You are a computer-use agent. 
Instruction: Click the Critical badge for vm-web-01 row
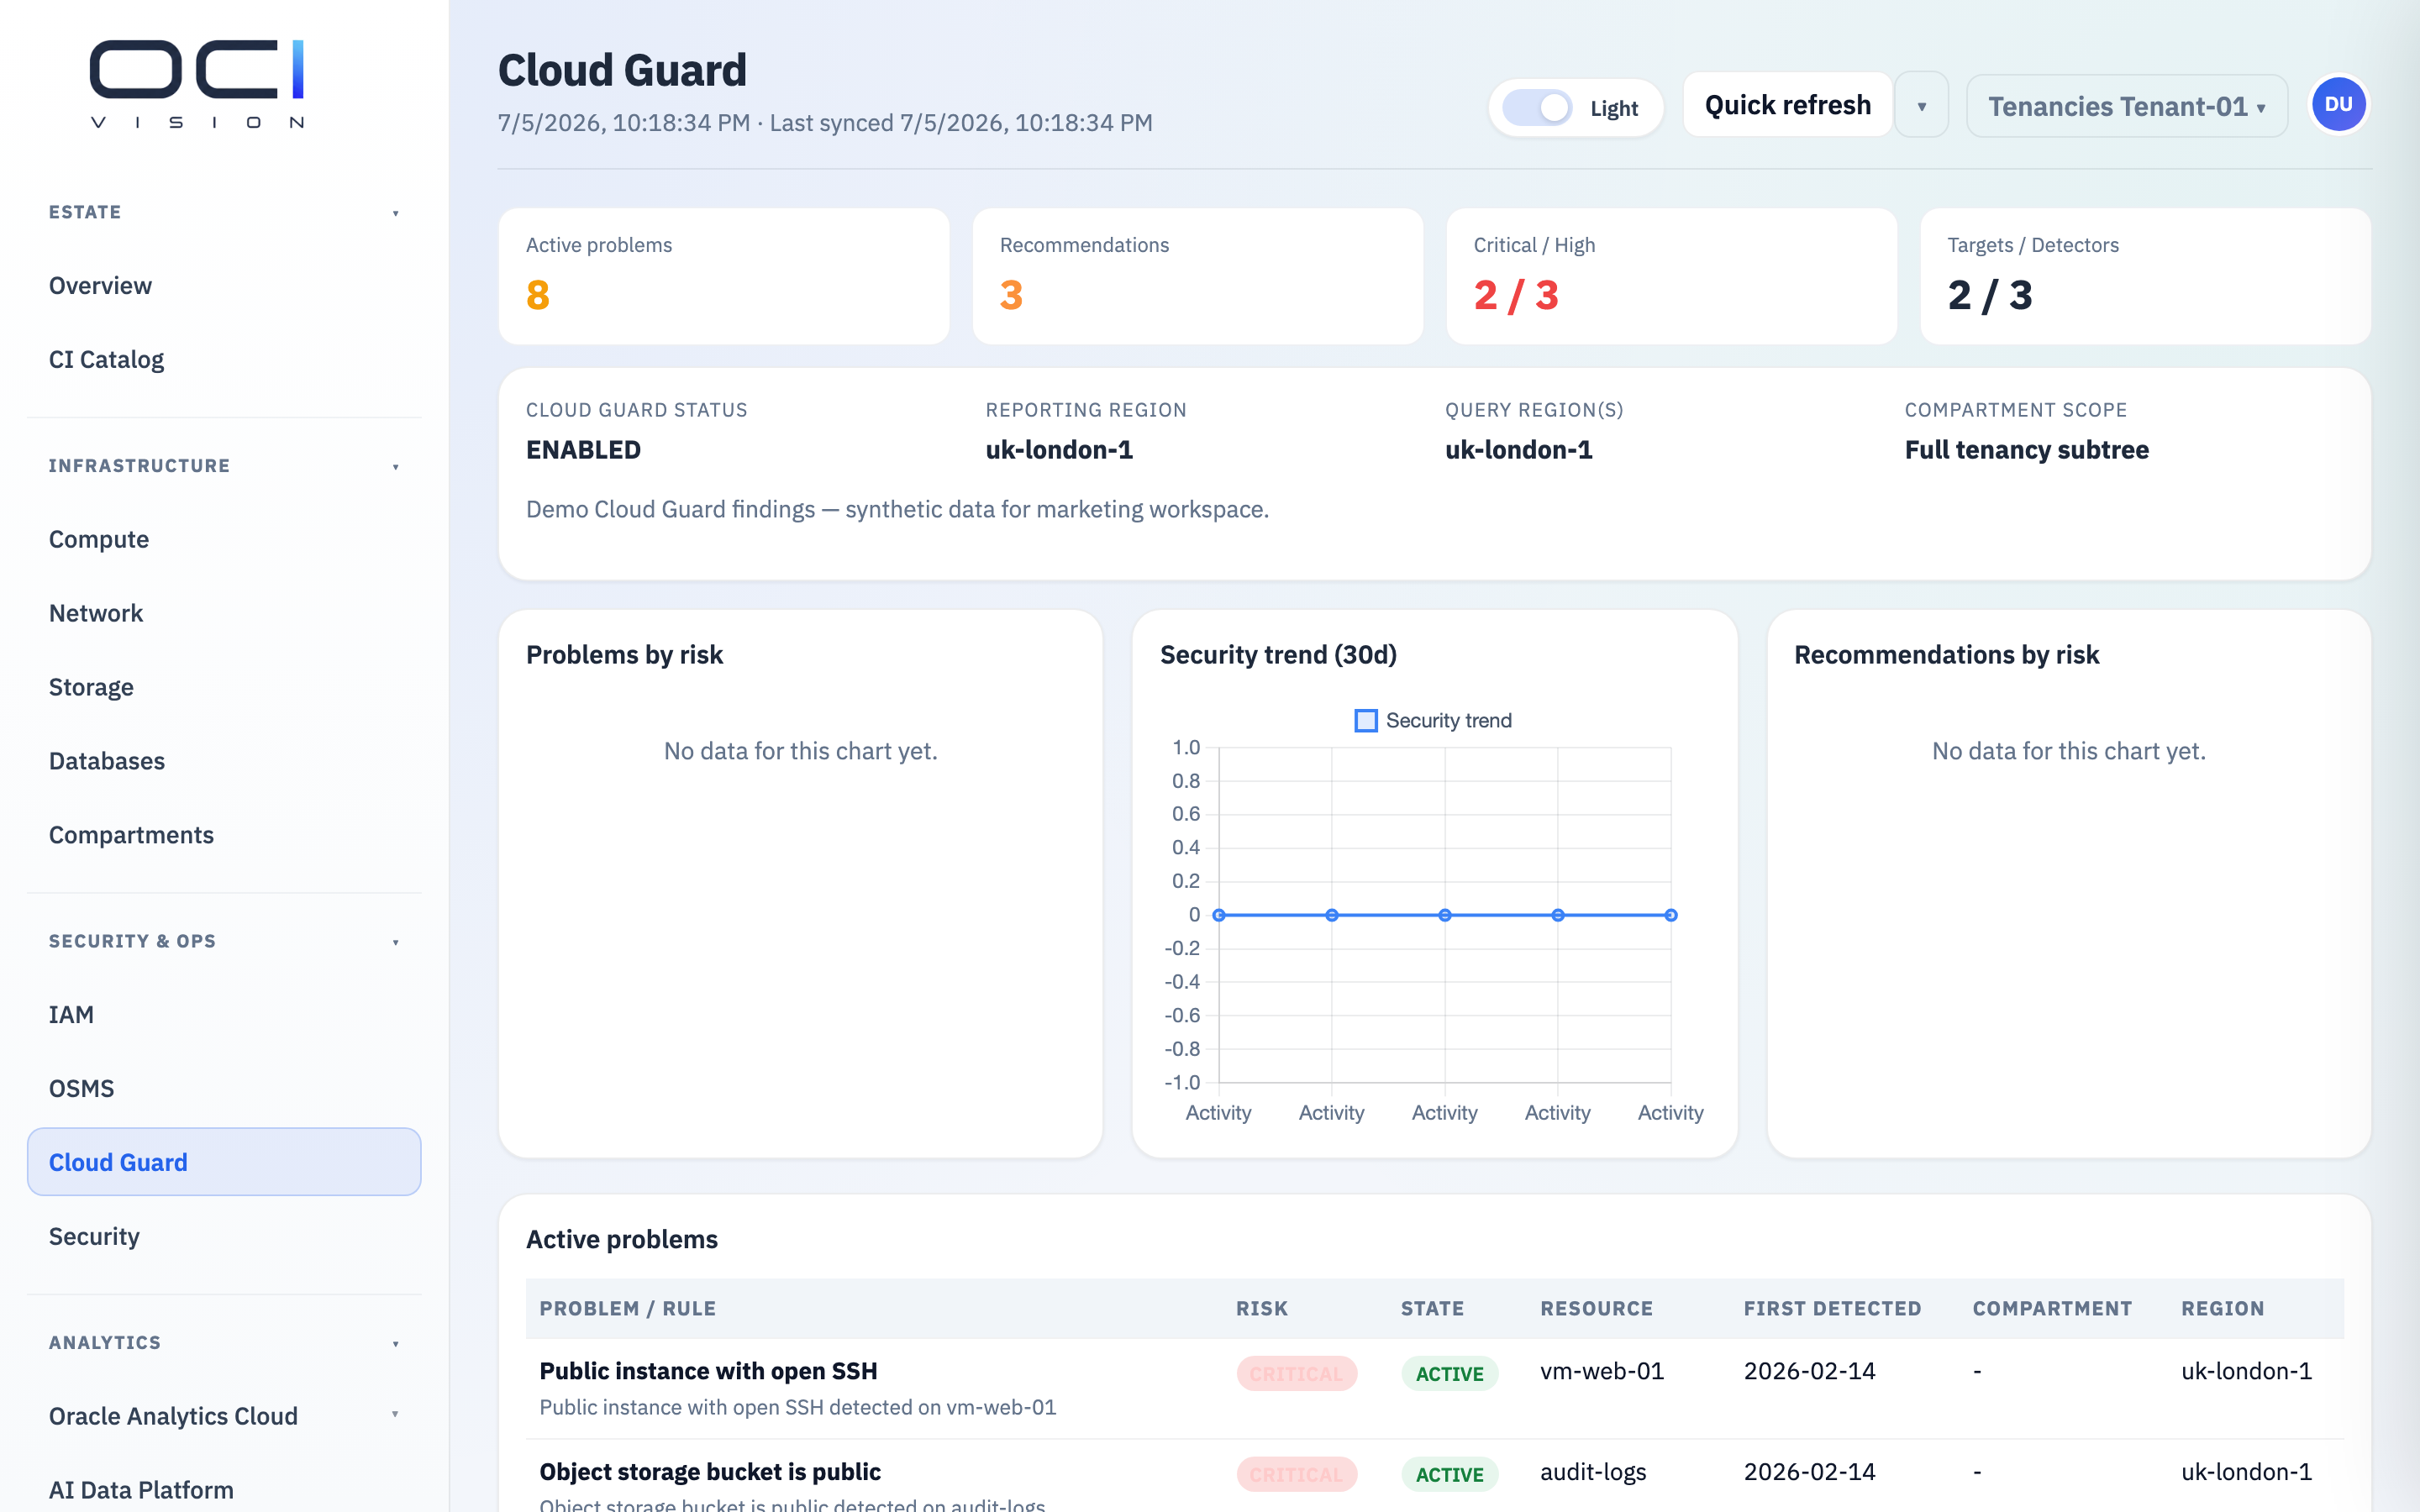pyautogui.click(x=1296, y=1374)
